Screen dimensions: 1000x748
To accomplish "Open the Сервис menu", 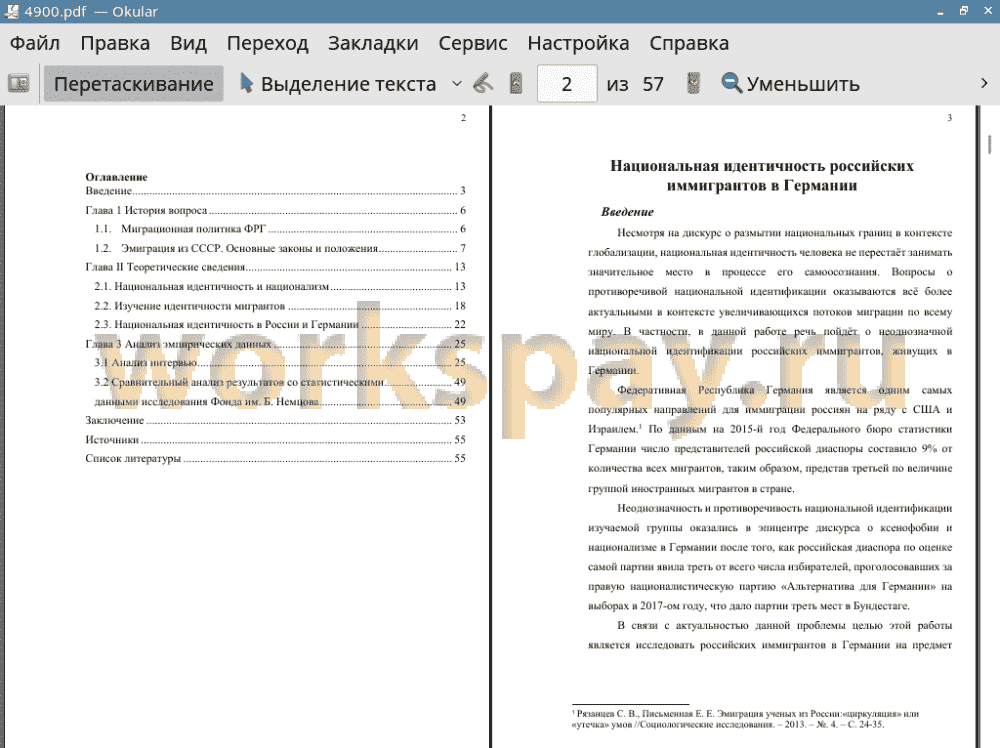I will click(473, 43).
